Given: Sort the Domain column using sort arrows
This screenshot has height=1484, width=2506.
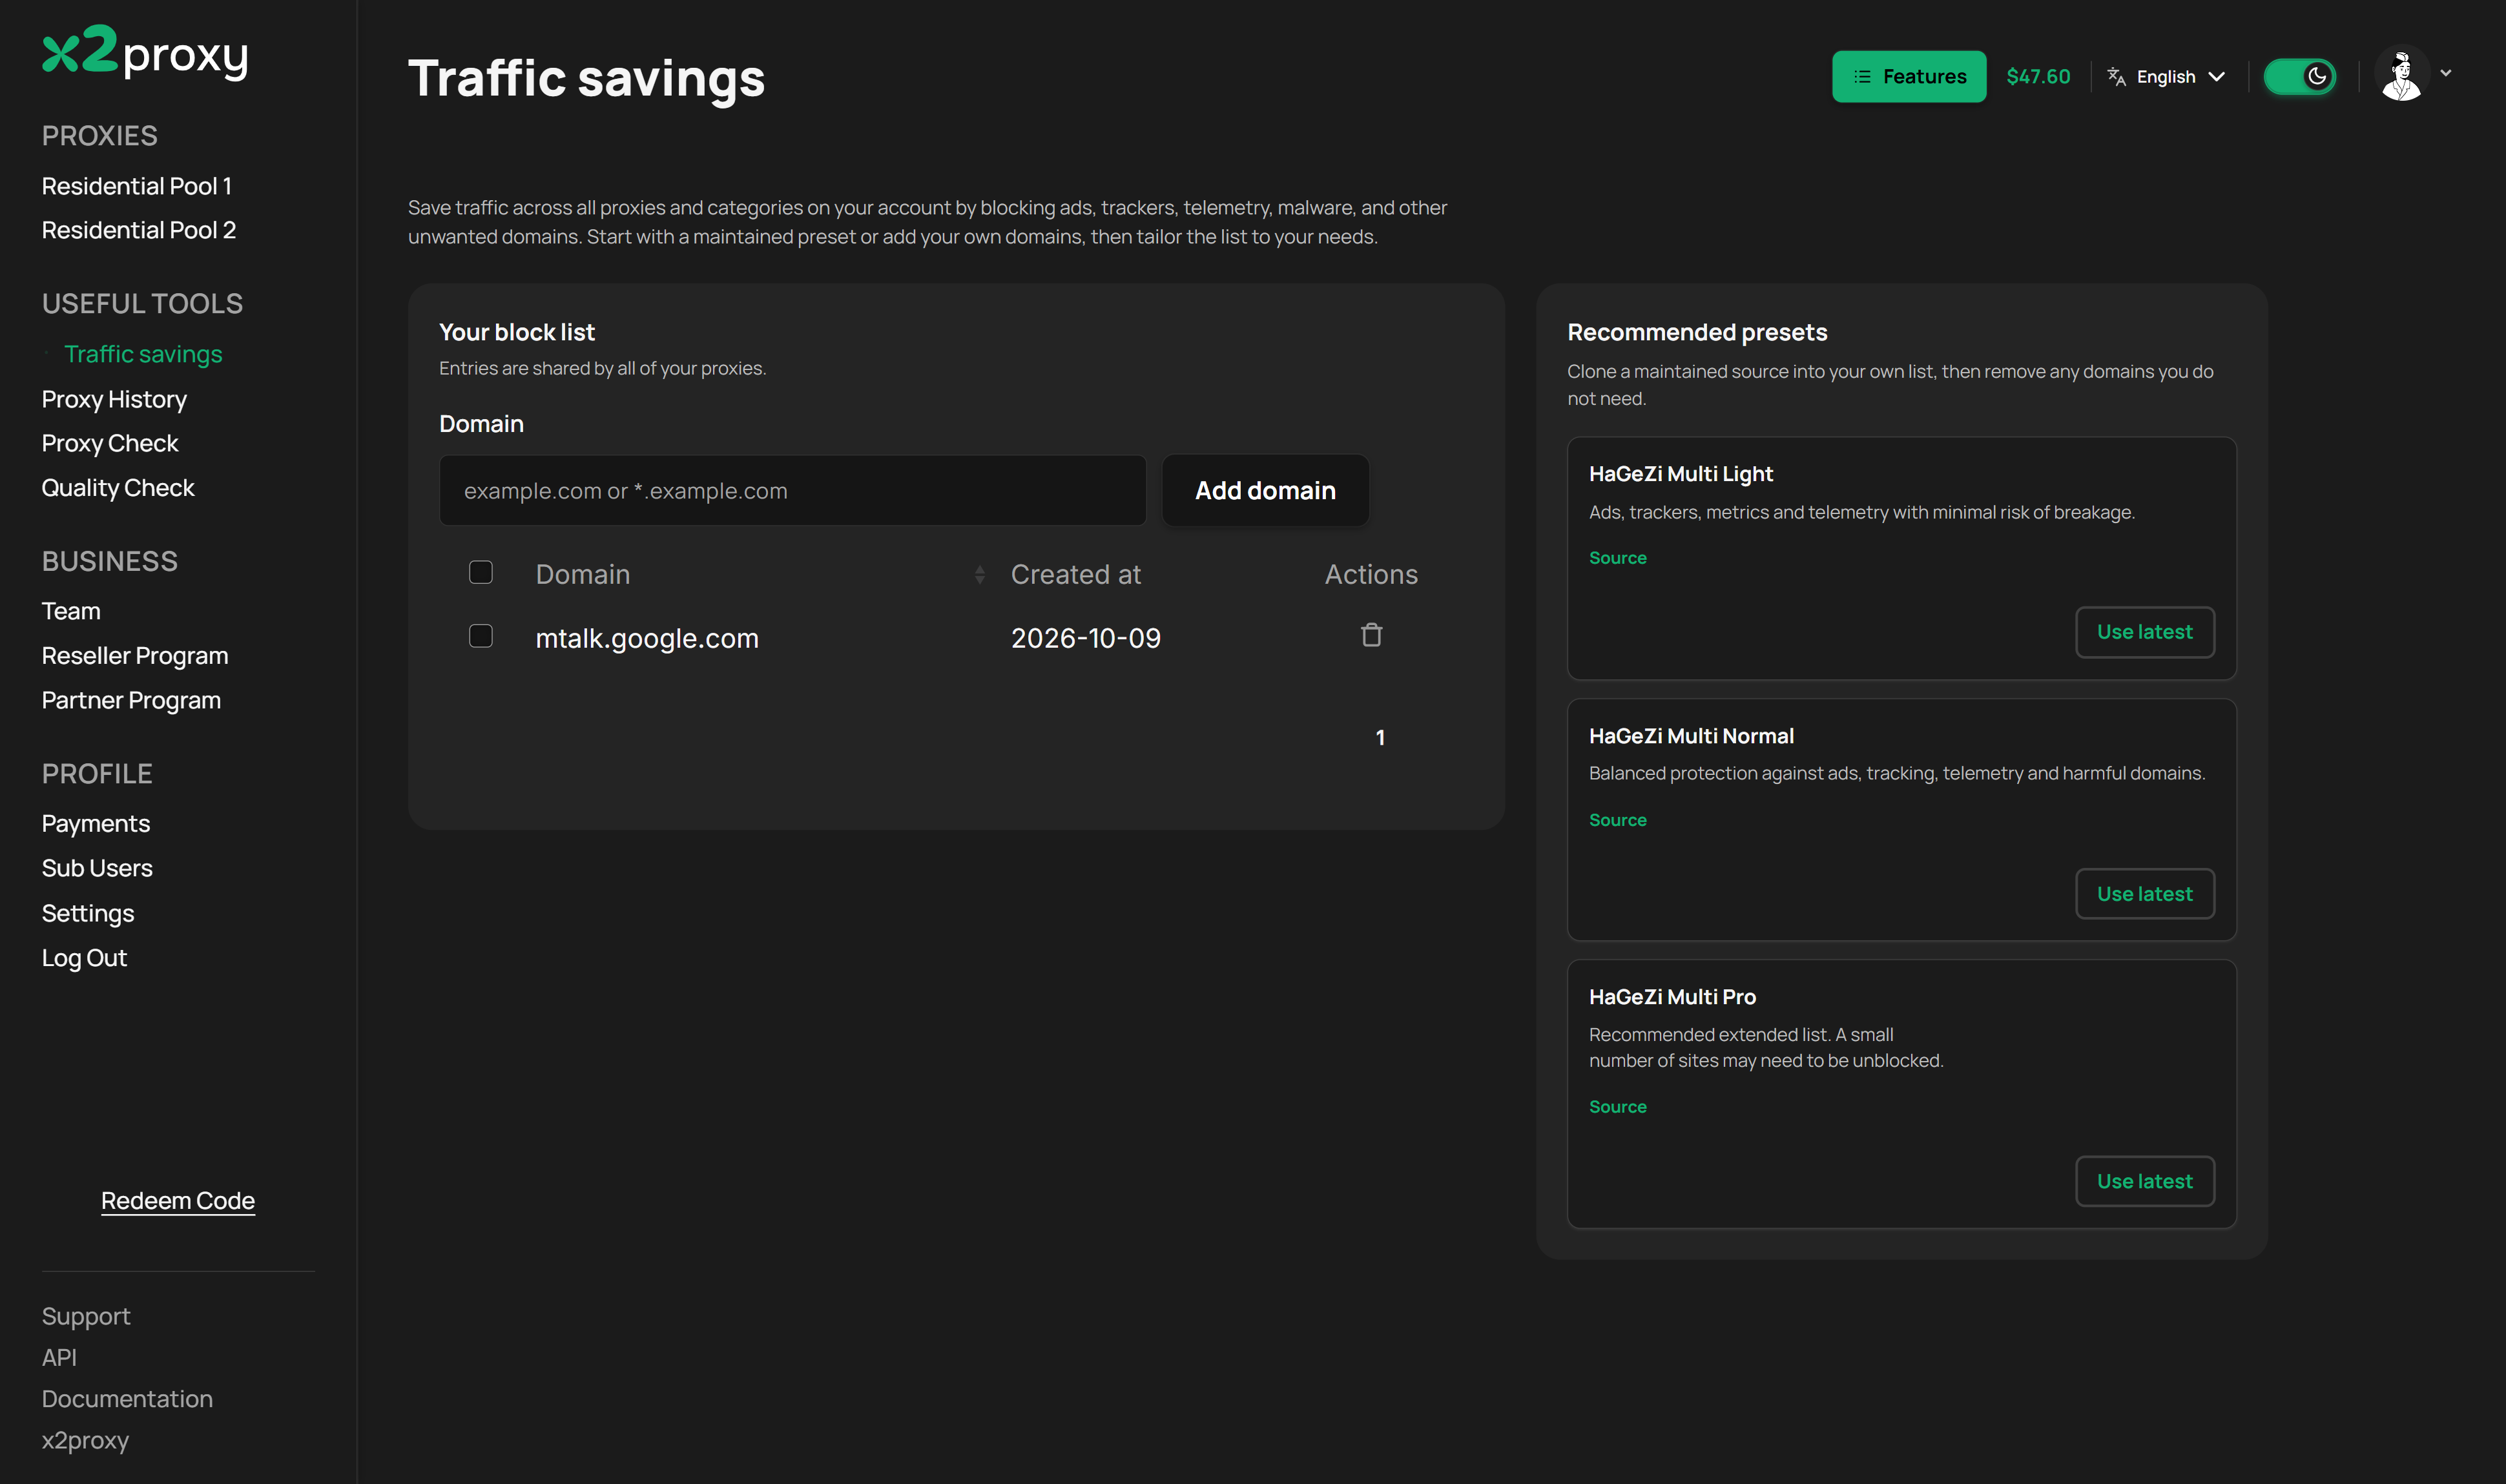Looking at the screenshot, I should (x=979, y=574).
